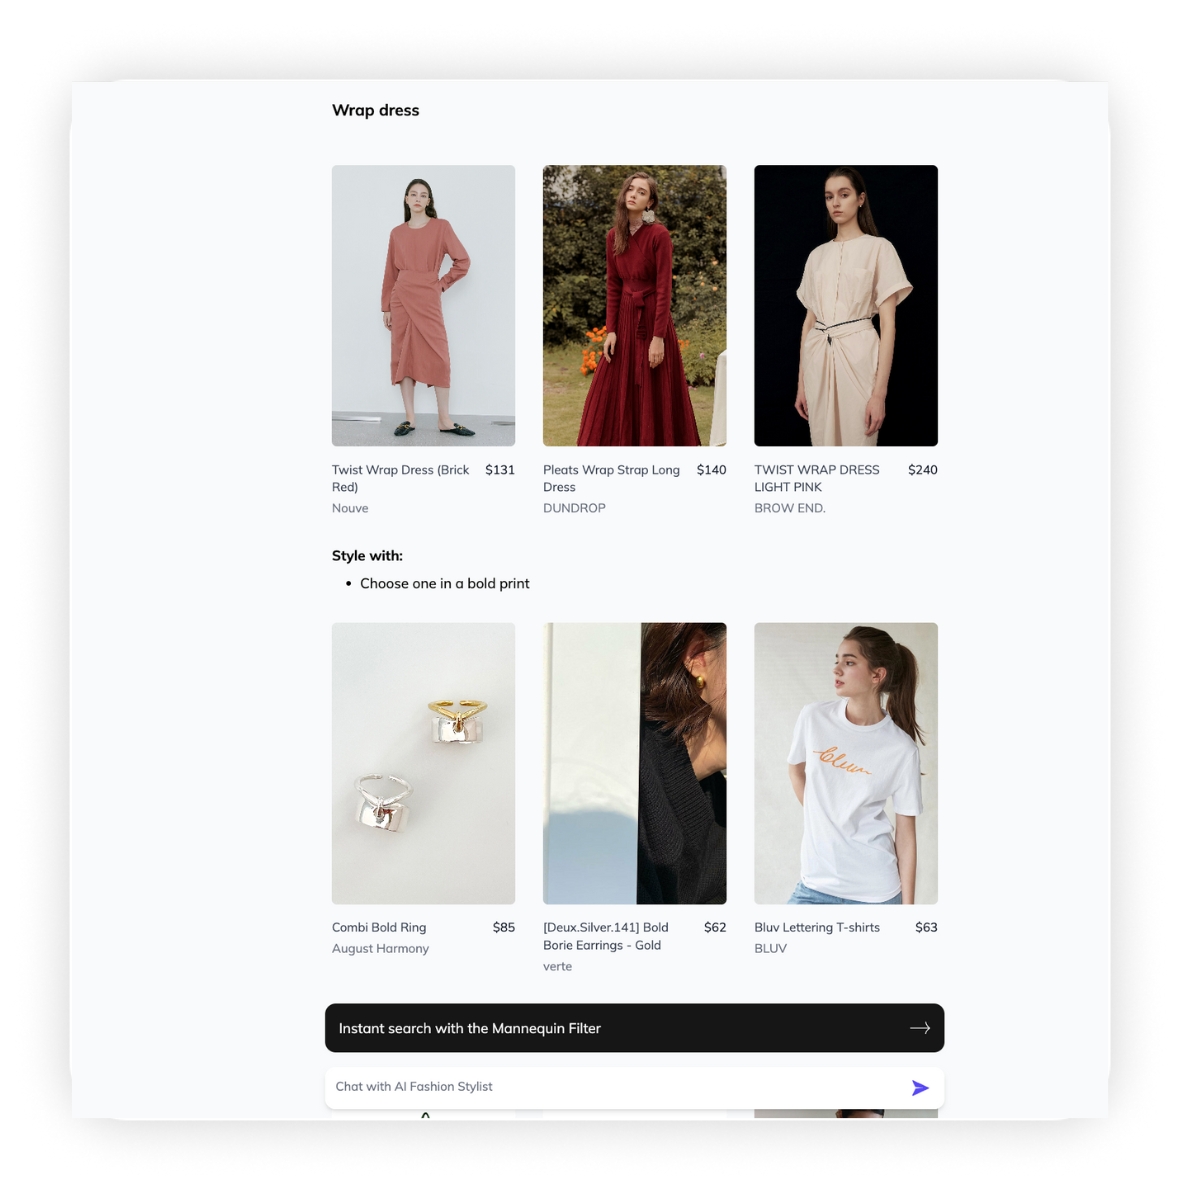Open Bold Borie Earrings Gold image
Screen dimensions: 1200x1200
pyautogui.click(x=634, y=763)
